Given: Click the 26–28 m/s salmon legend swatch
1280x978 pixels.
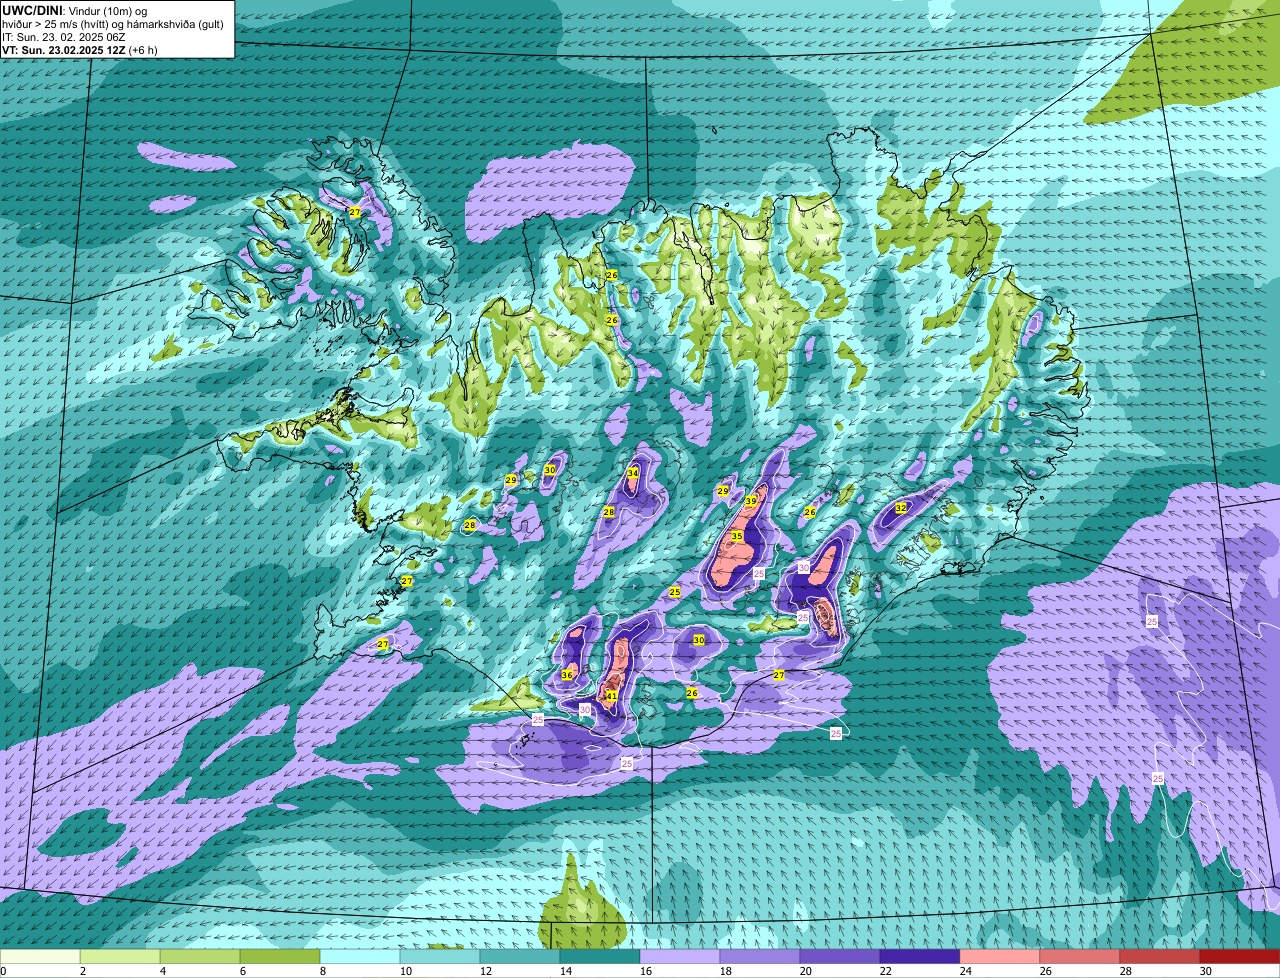Looking at the screenshot, I should (x=1080, y=957).
